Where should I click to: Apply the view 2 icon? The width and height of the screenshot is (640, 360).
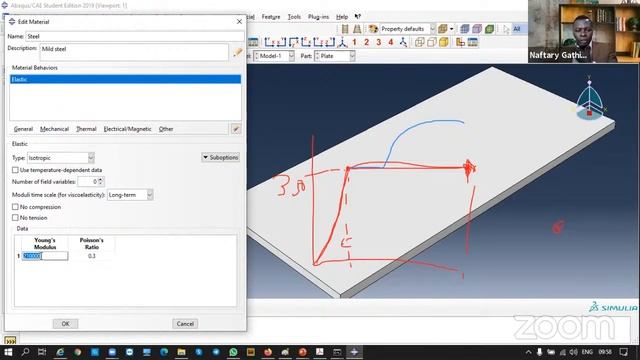[367, 42]
